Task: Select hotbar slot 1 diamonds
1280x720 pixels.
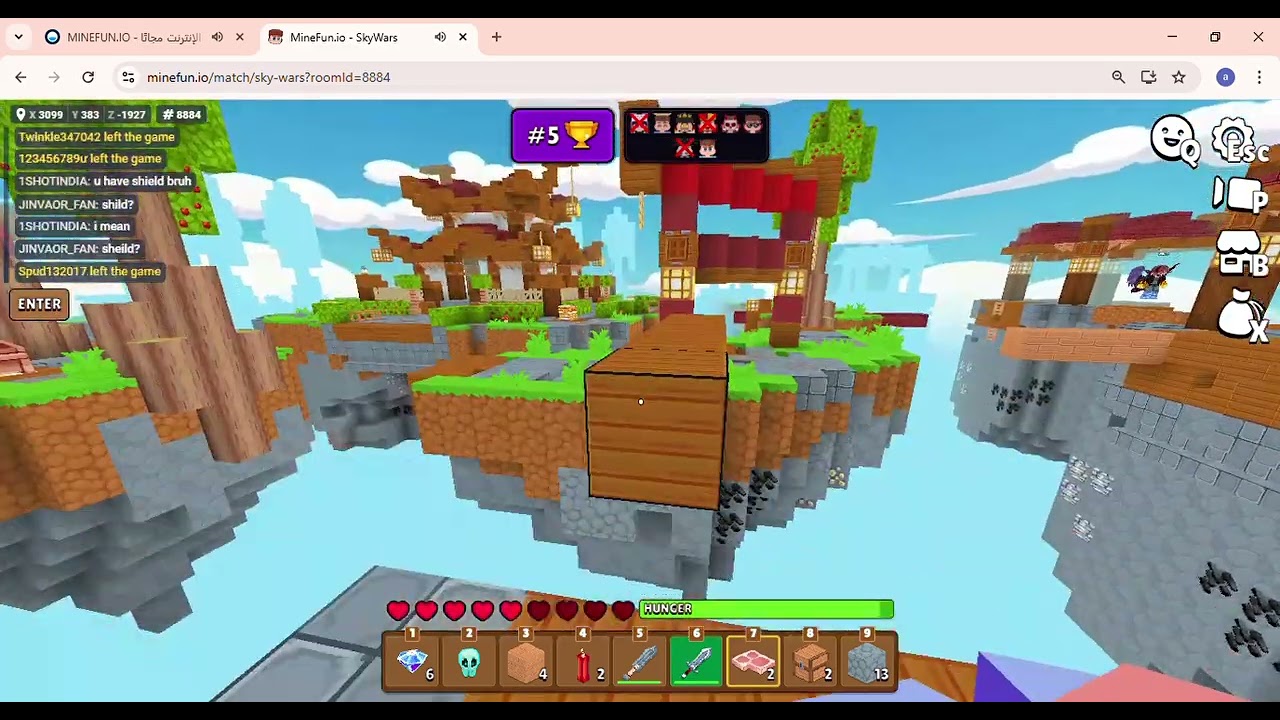Action: tap(413, 661)
